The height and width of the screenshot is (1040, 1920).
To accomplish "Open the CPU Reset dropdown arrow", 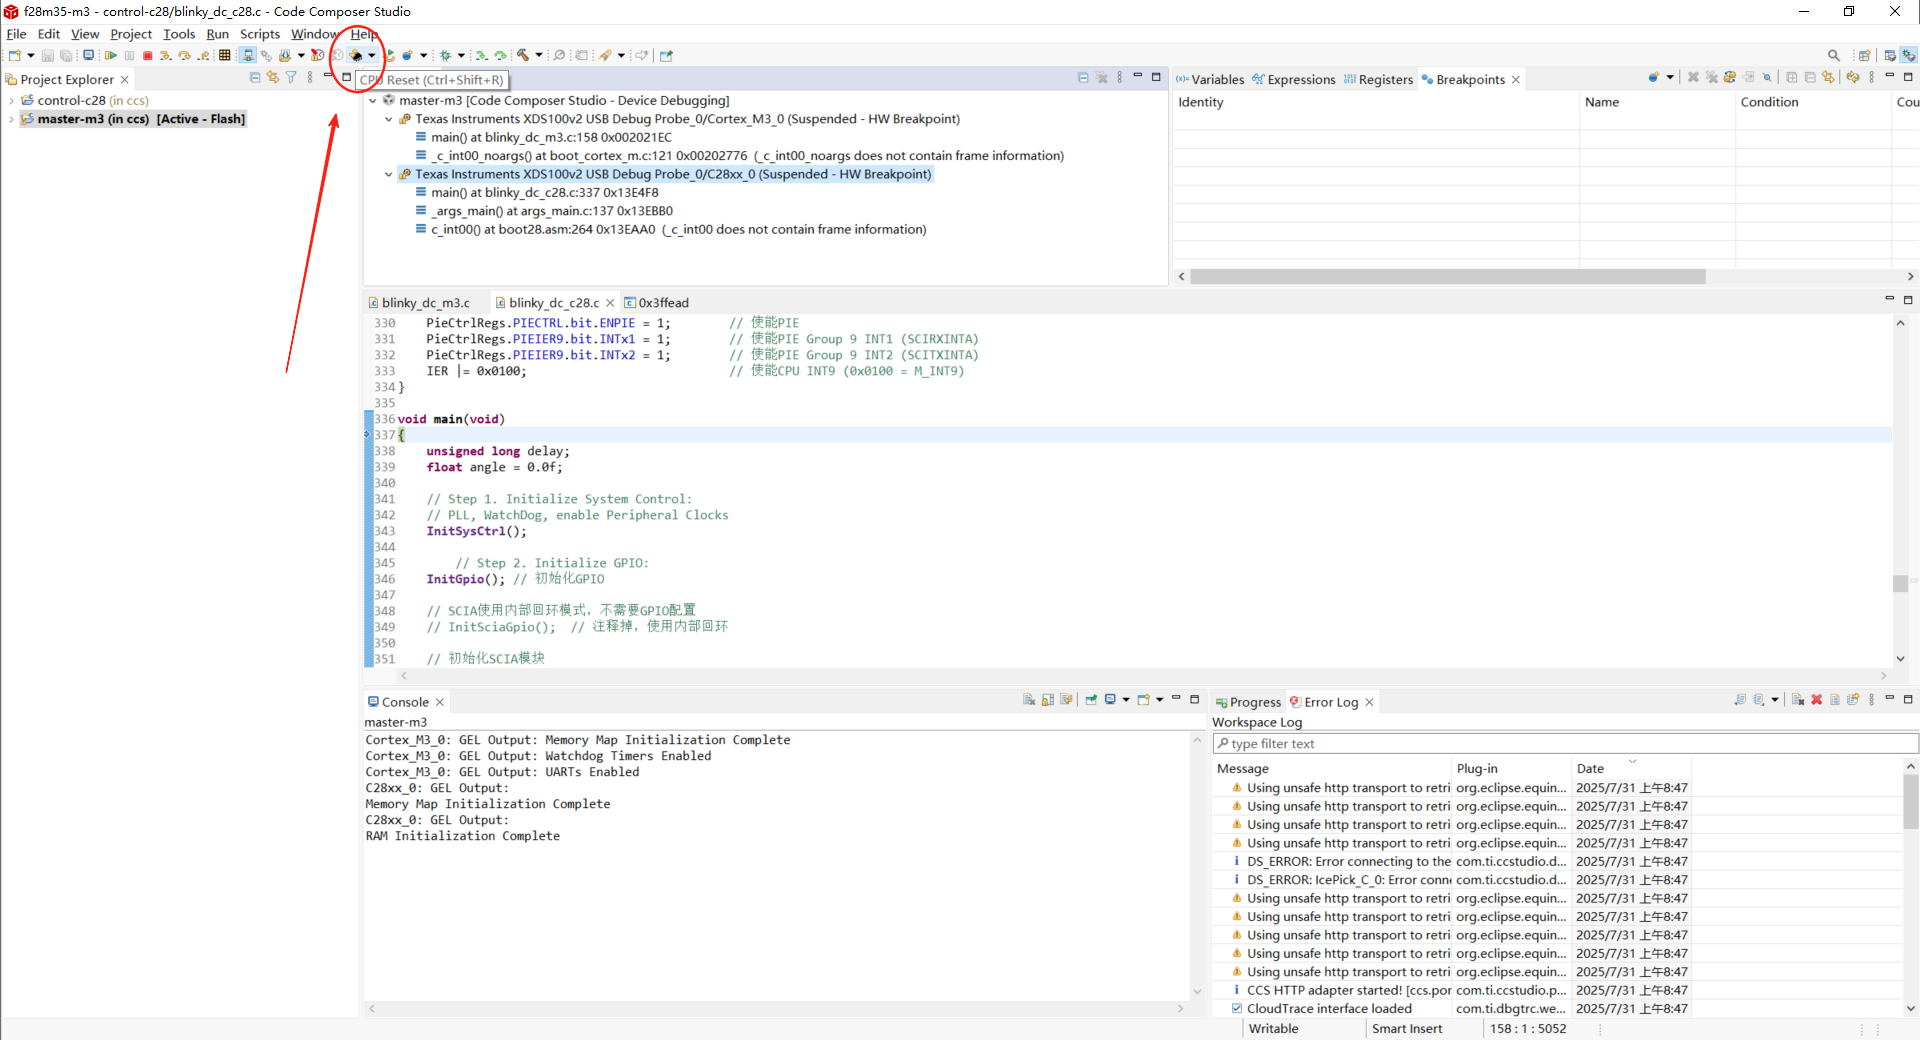I will 372,56.
